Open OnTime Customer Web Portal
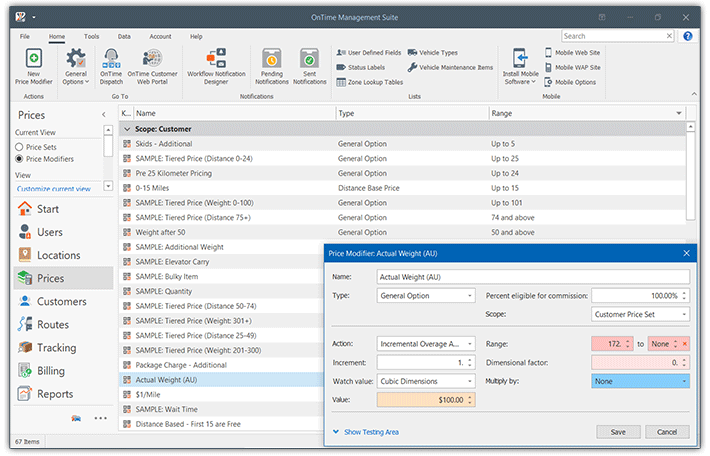This screenshot has height=456, width=710. (152, 66)
